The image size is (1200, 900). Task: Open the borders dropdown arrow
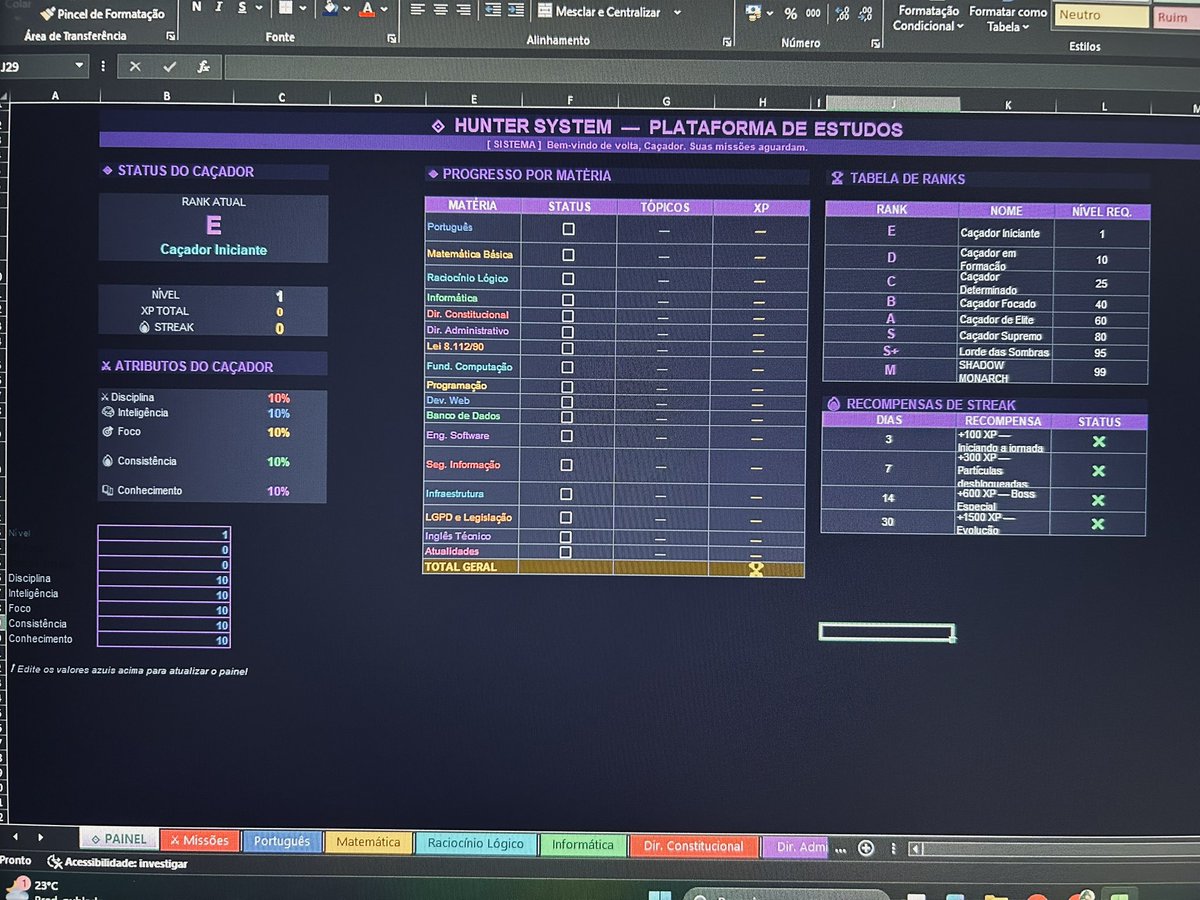pos(303,9)
